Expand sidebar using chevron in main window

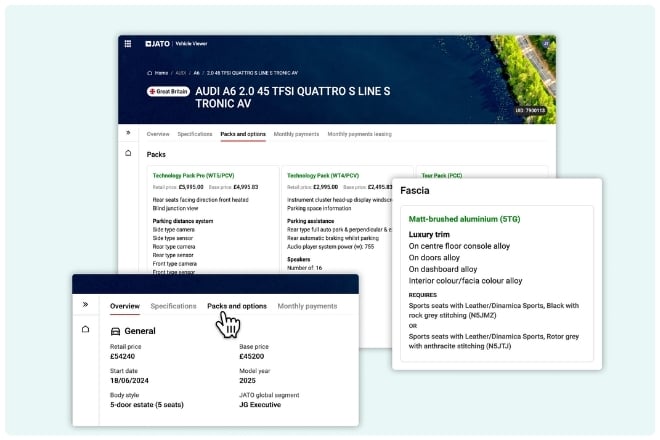(x=128, y=133)
